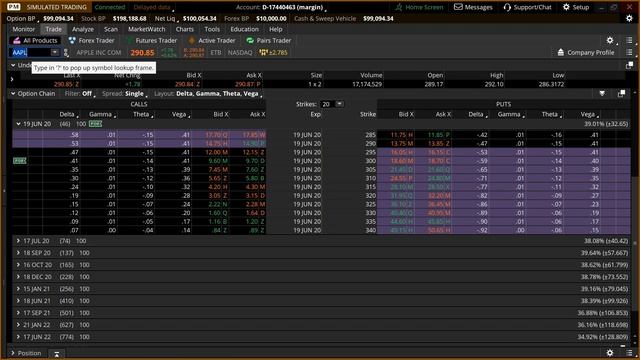Expand the 18 SEP 20 expiration
Viewport: 640px width, 360px height.
(18, 253)
